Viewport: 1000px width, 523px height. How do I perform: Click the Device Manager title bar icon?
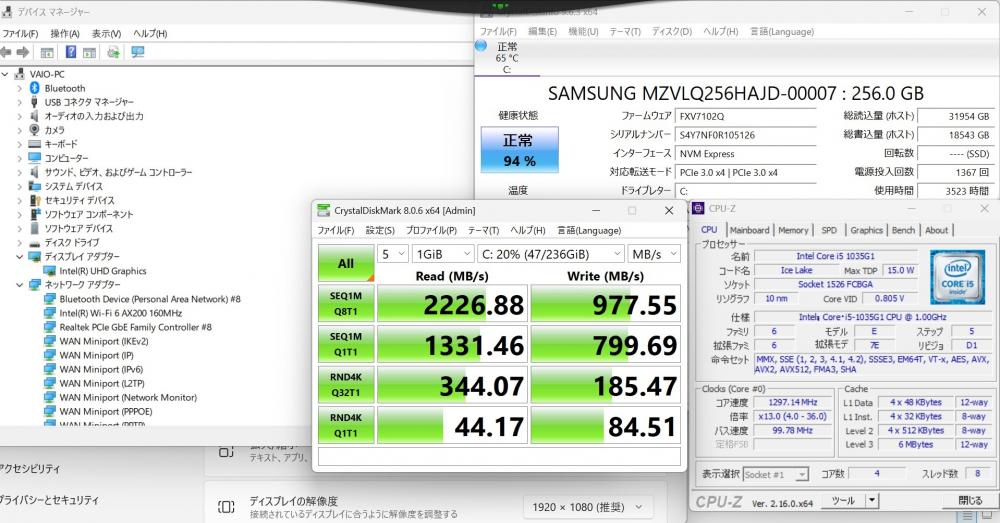point(6,11)
